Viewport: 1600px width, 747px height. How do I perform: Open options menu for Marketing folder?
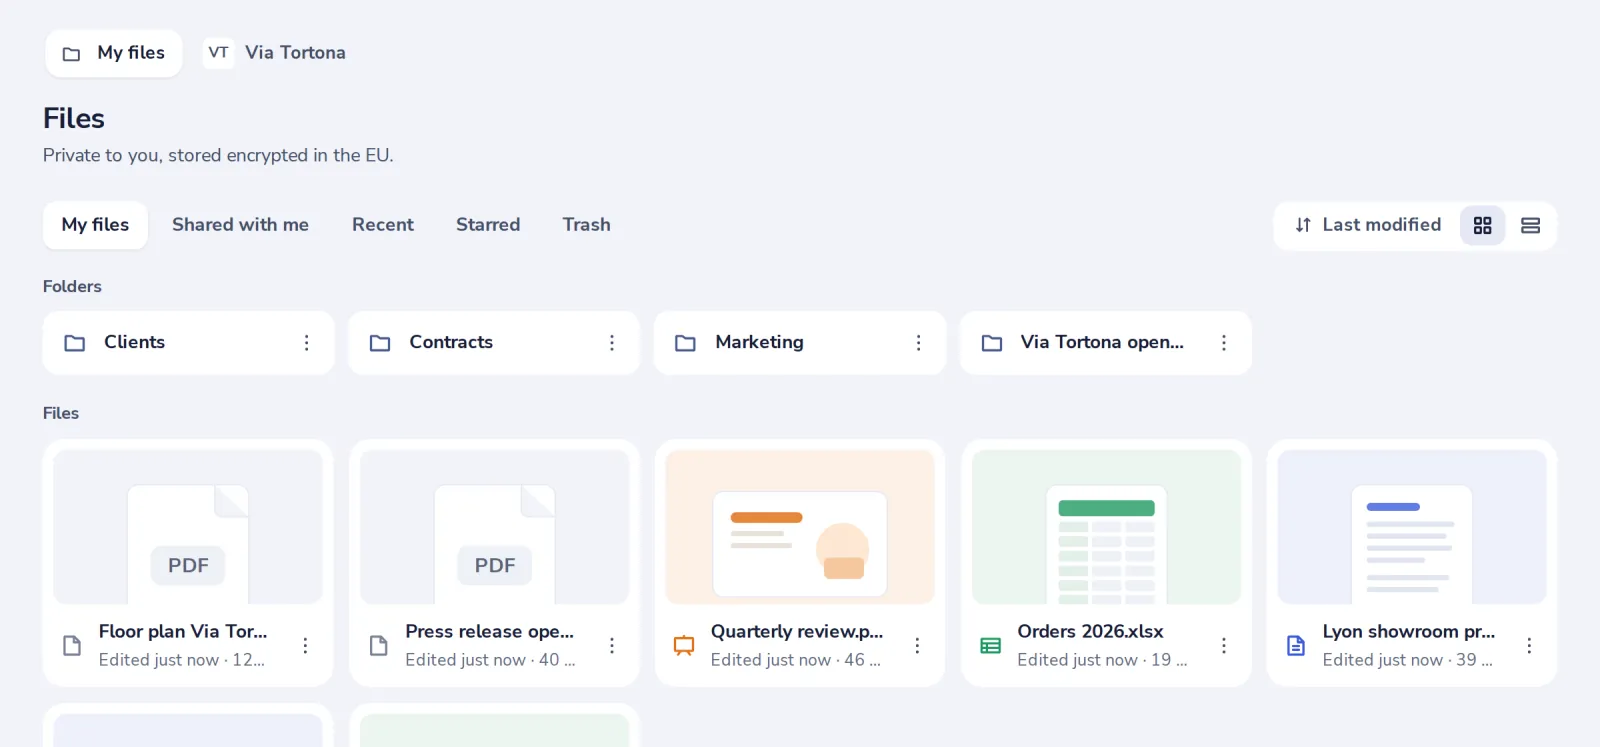click(x=918, y=343)
